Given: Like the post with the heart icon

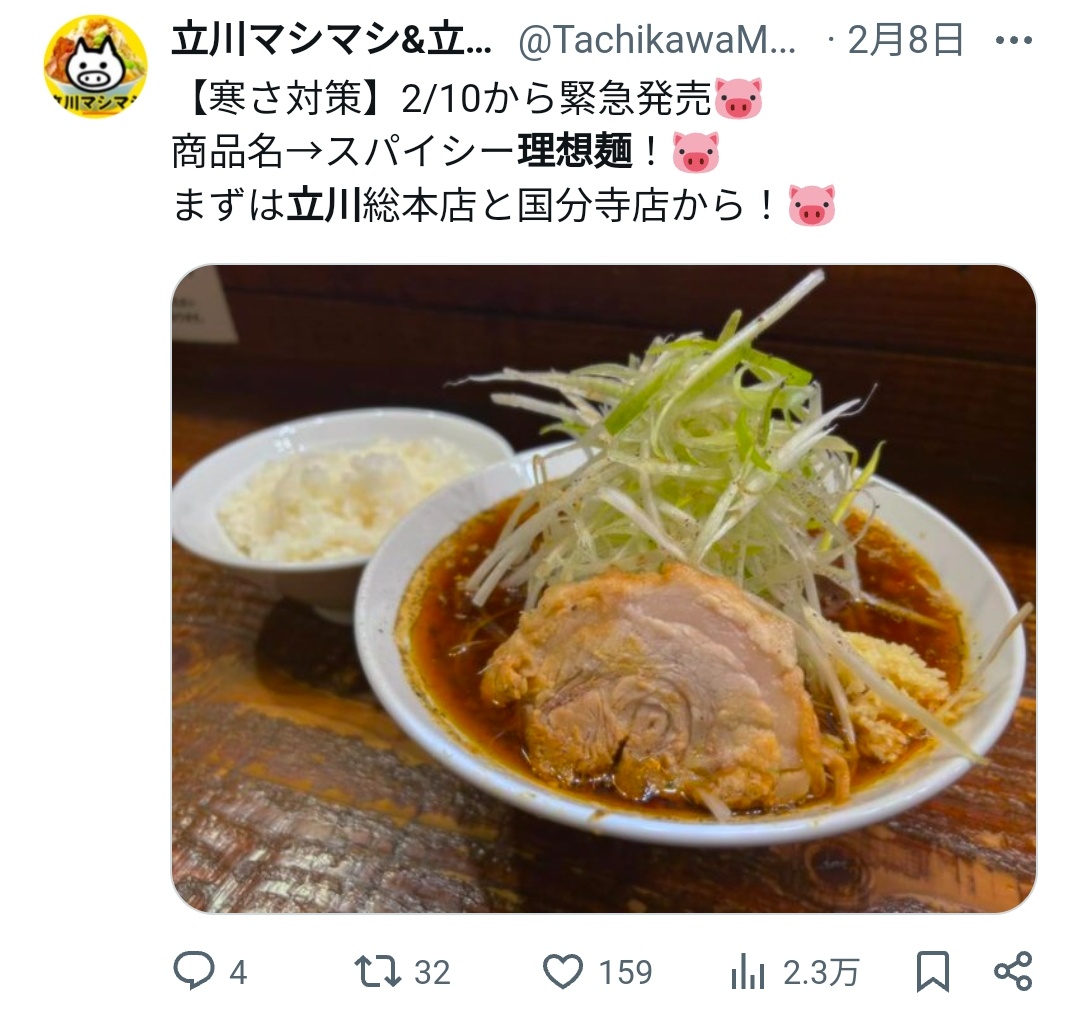Looking at the screenshot, I should click(563, 971).
